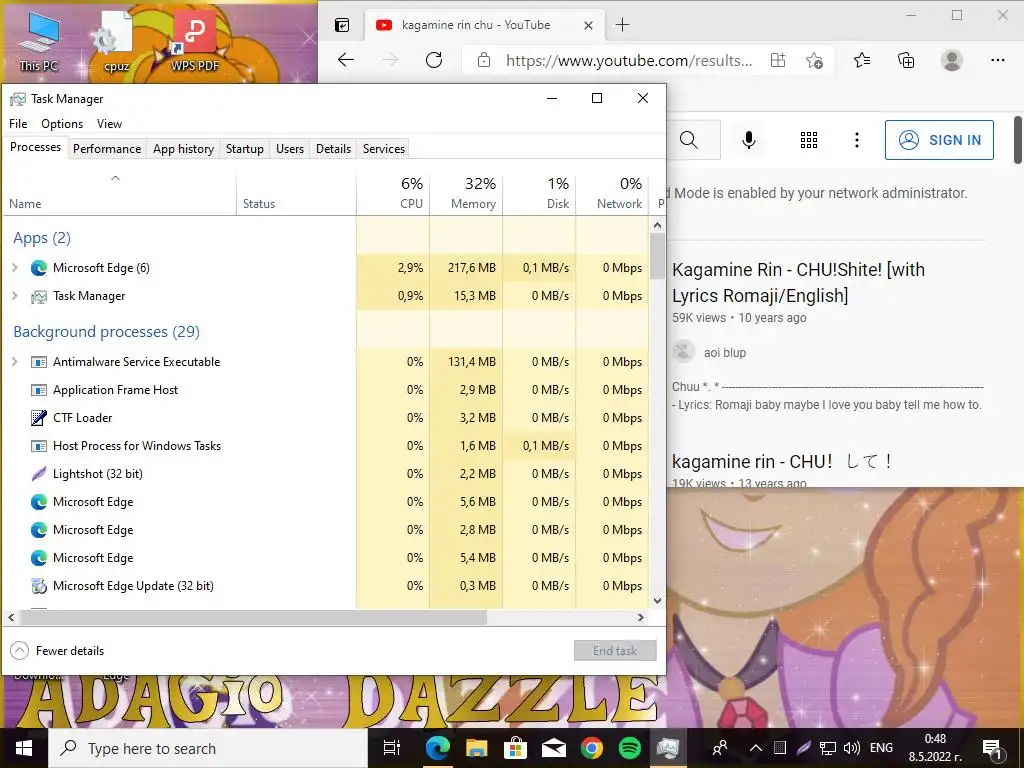Switch to the App history tab

pyautogui.click(x=184, y=149)
